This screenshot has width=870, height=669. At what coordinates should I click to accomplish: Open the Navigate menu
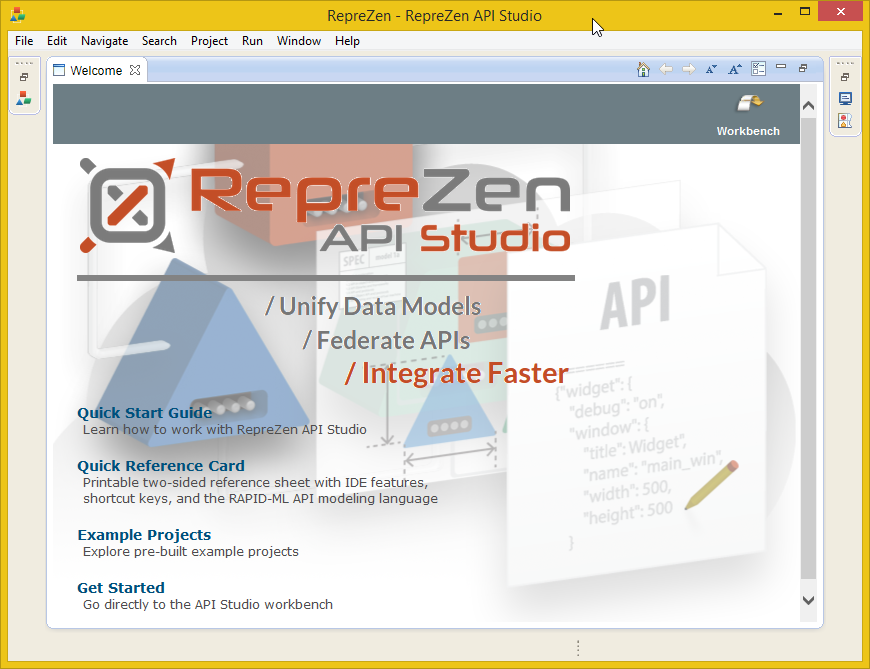104,41
